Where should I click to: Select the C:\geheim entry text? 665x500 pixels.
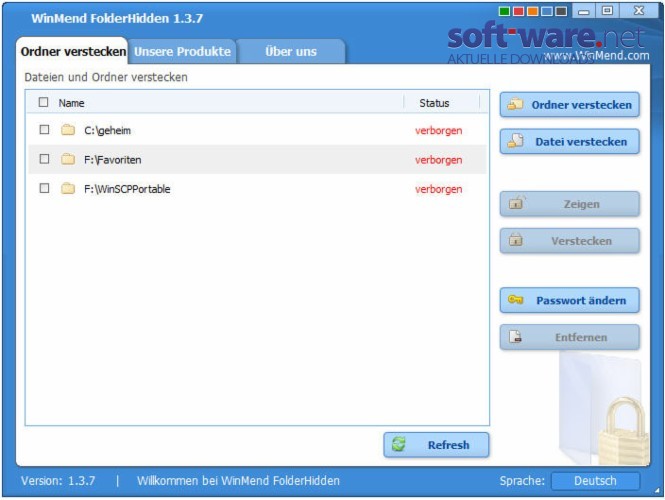pyautogui.click(x=107, y=131)
